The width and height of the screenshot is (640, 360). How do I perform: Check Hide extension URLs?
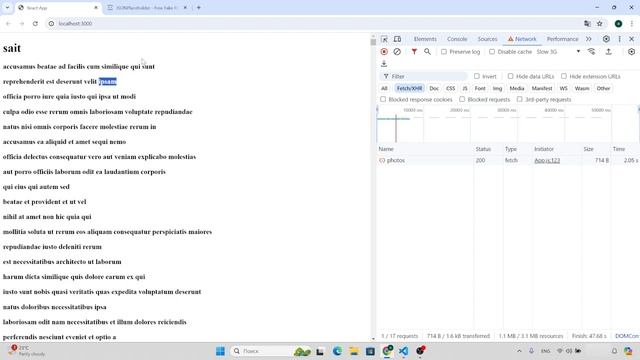point(564,76)
